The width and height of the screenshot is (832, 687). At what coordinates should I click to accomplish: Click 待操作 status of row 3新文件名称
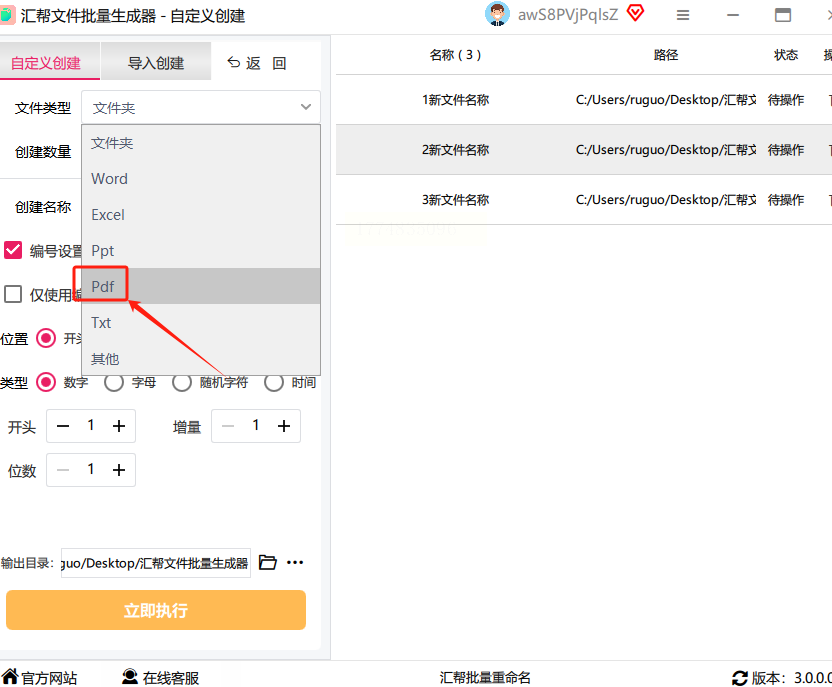tap(786, 199)
